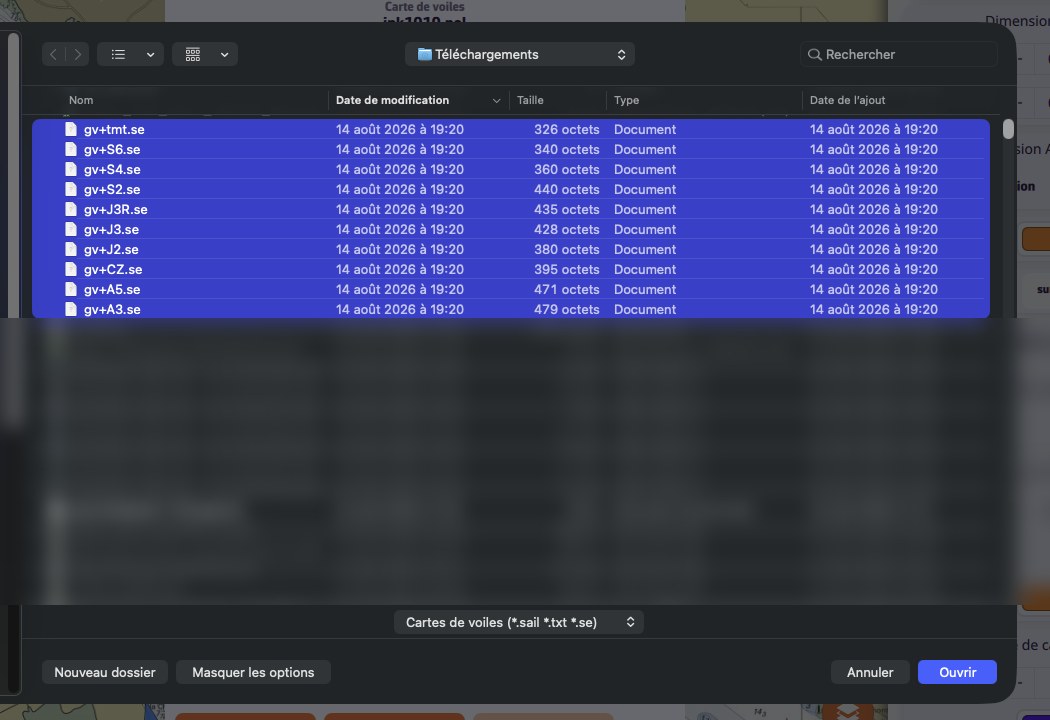Go back with the left chevron
This screenshot has width=1050, height=720.
tap(54, 54)
